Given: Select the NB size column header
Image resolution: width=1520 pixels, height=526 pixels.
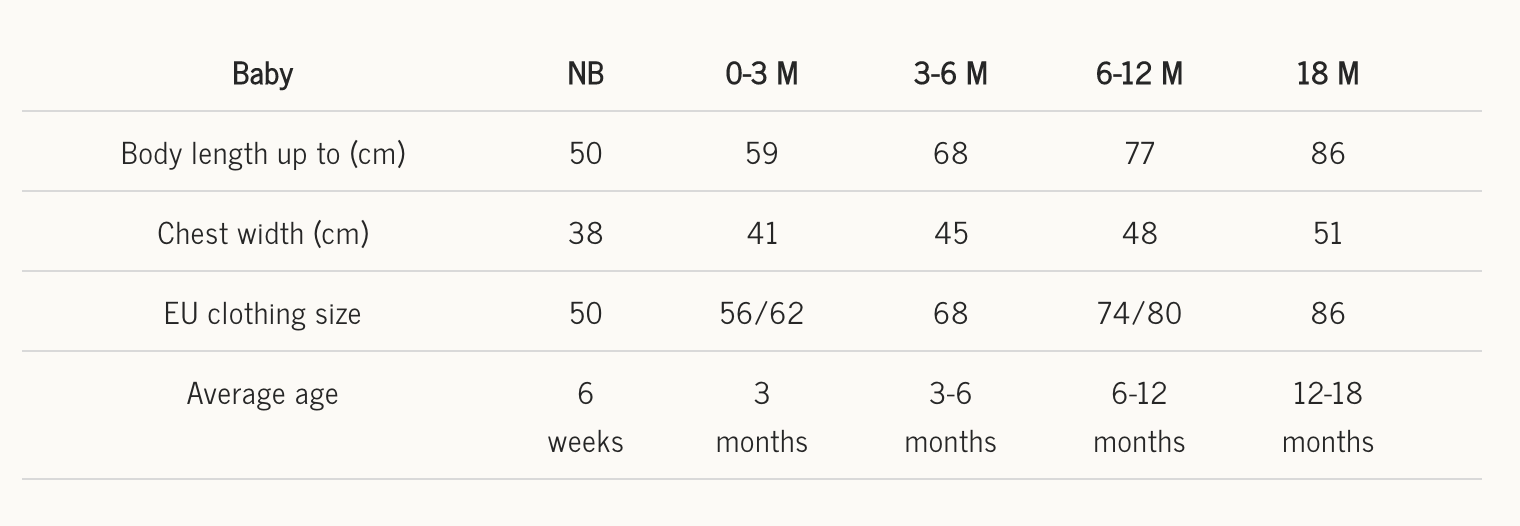Looking at the screenshot, I should pyautogui.click(x=585, y=74).
